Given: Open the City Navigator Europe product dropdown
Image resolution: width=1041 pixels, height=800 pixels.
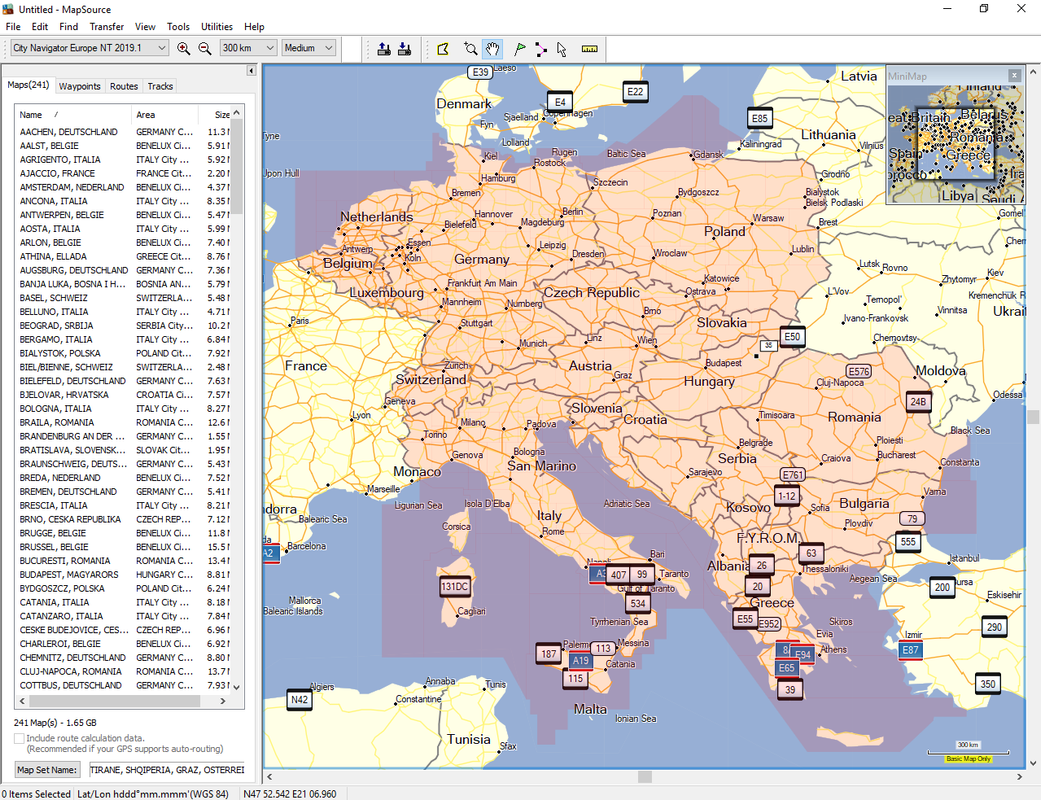Looking at the screenshot, I should (88, 48).
